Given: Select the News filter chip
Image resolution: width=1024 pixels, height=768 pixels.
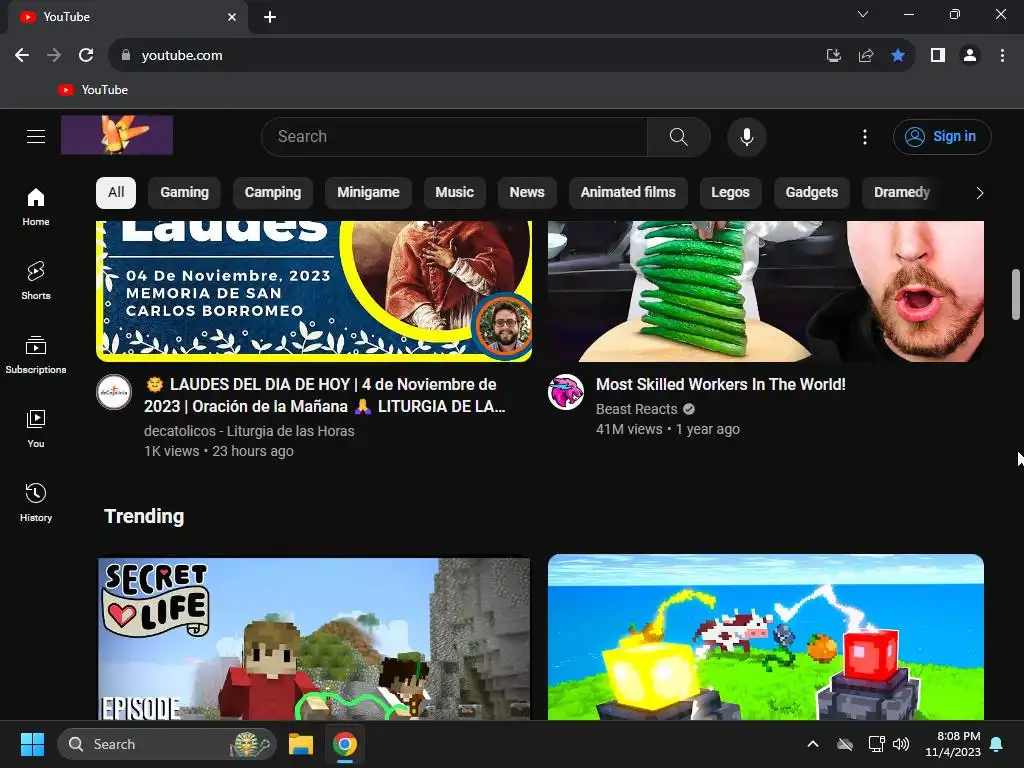Looking at the screenshot, I should (527, 193).
